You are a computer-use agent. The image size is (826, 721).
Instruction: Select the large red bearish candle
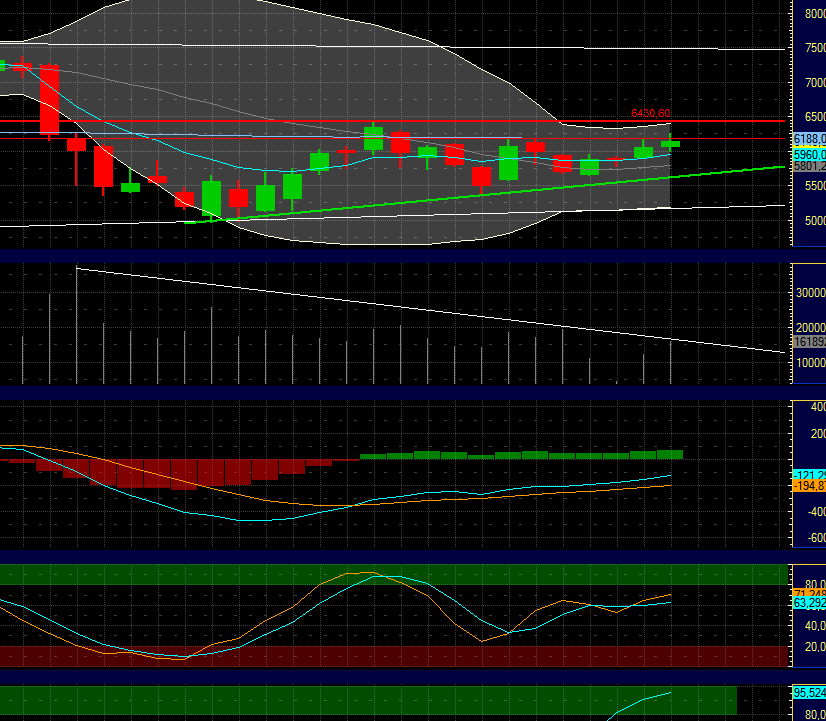(x=49, y=100)
